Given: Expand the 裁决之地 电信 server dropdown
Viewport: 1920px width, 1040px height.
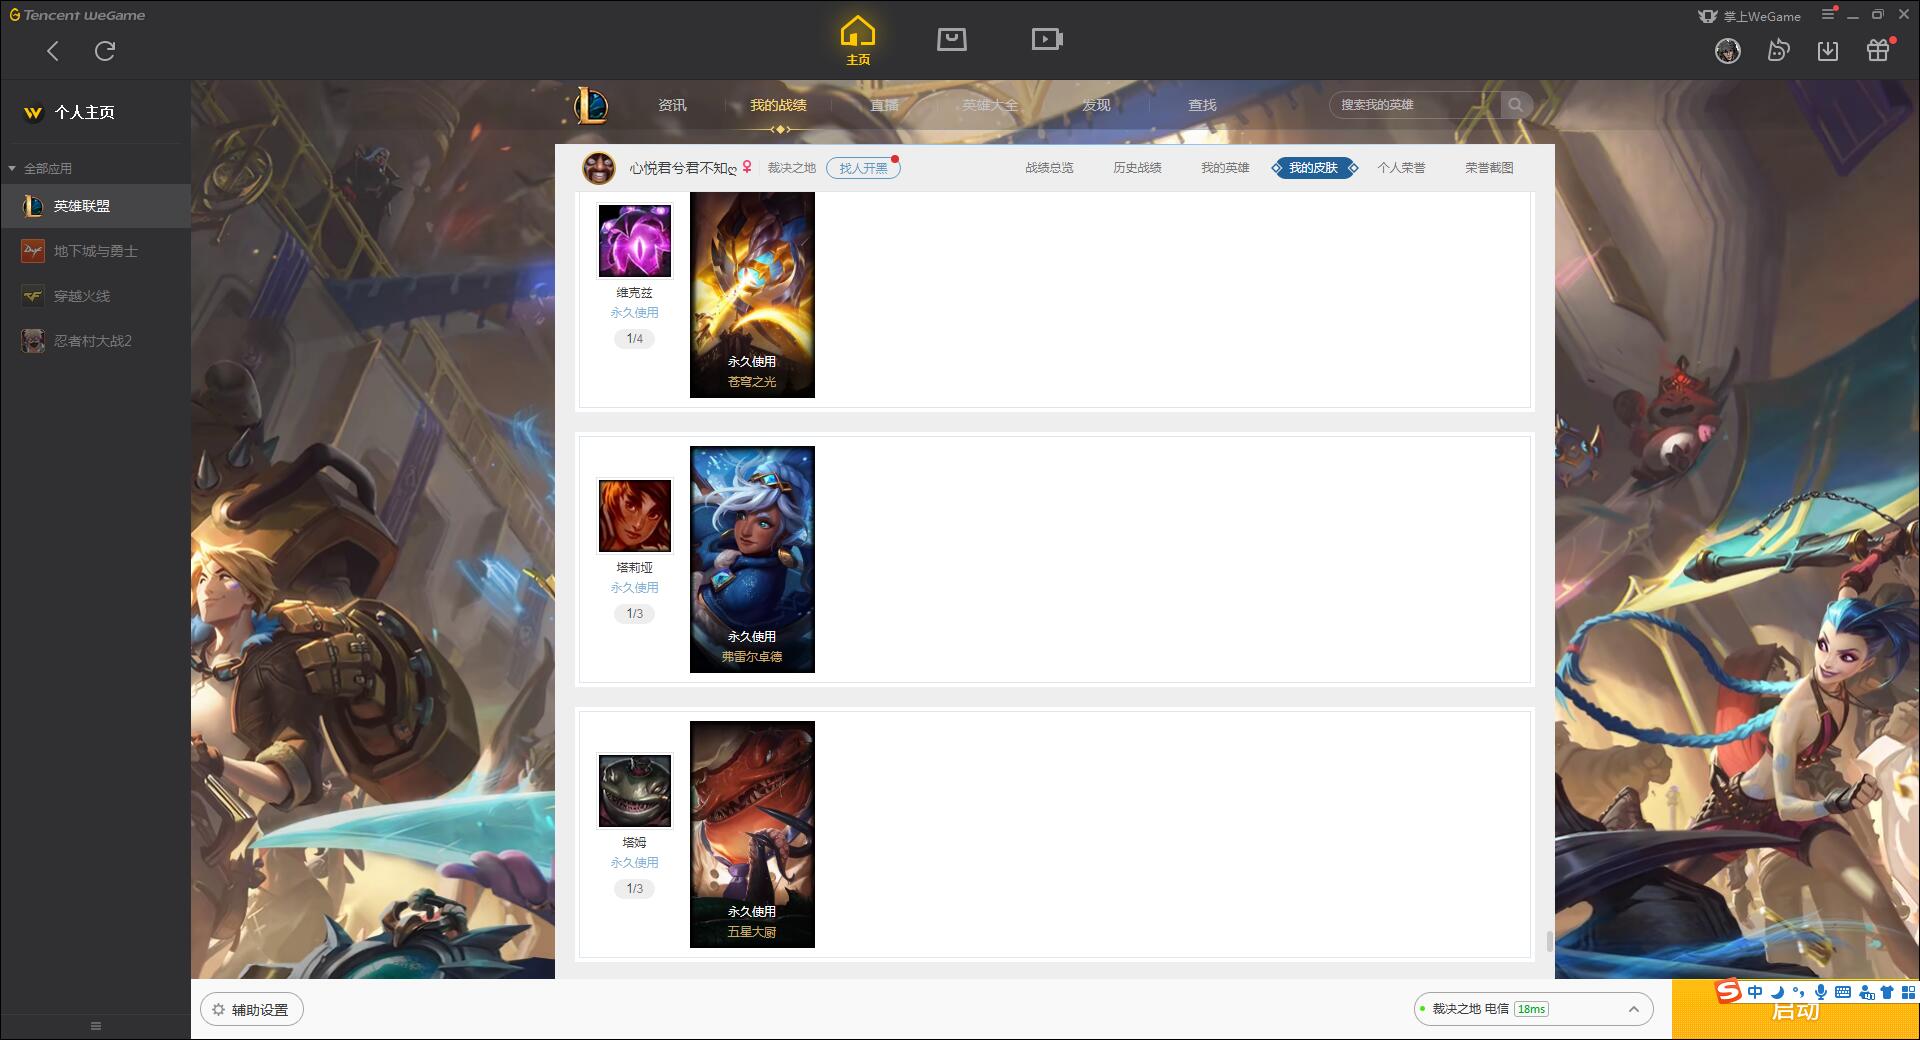Looking at the screenshot, I should point(1633,1009).
